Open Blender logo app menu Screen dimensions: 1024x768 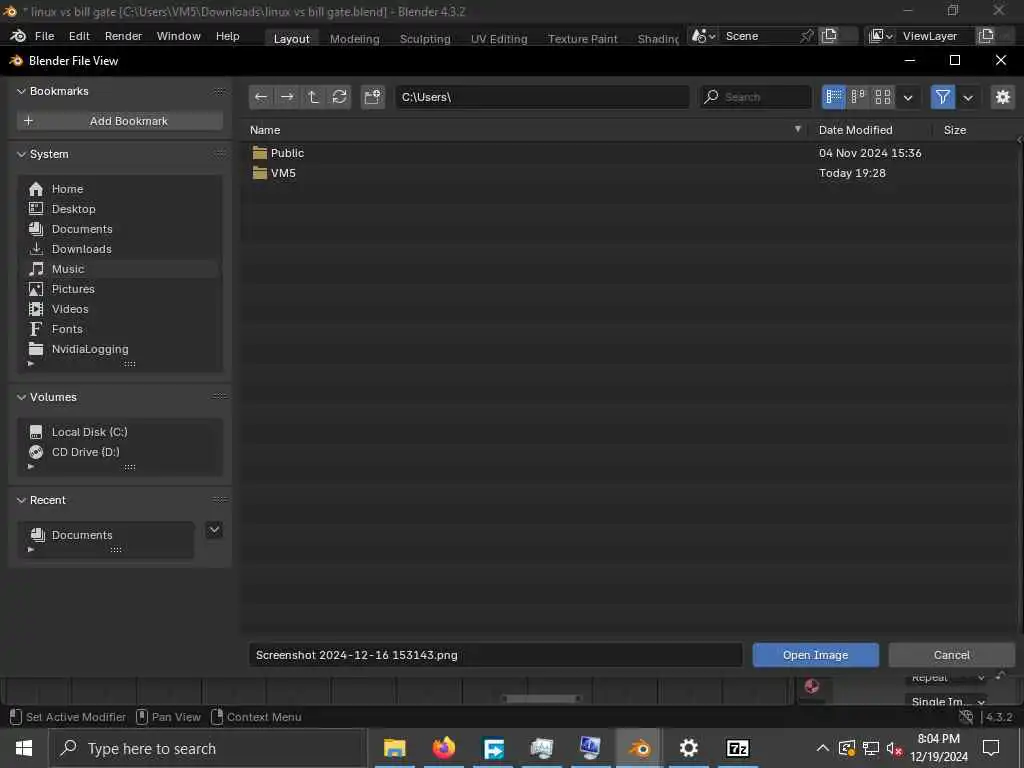pos(18,36)
